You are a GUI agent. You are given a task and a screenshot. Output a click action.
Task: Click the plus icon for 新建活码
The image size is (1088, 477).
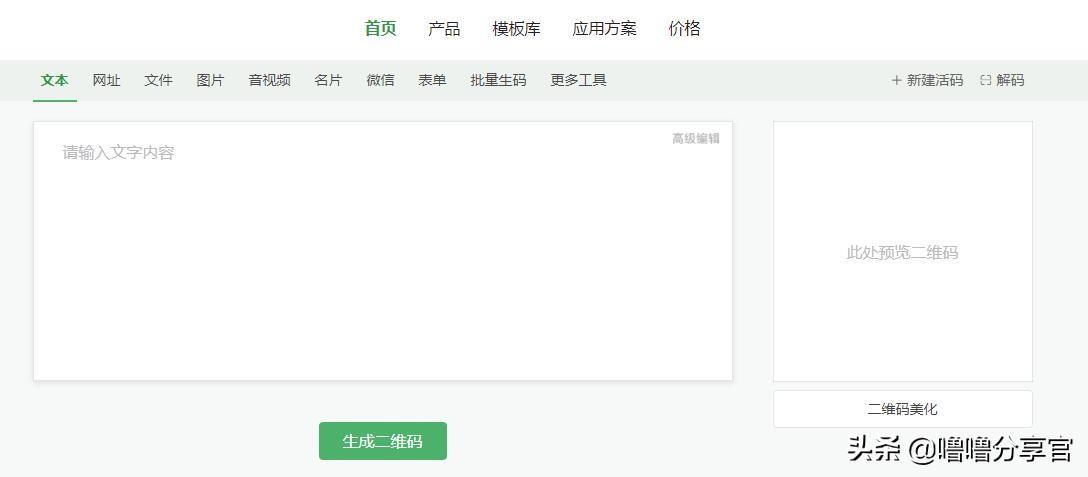tap(896, 80)
